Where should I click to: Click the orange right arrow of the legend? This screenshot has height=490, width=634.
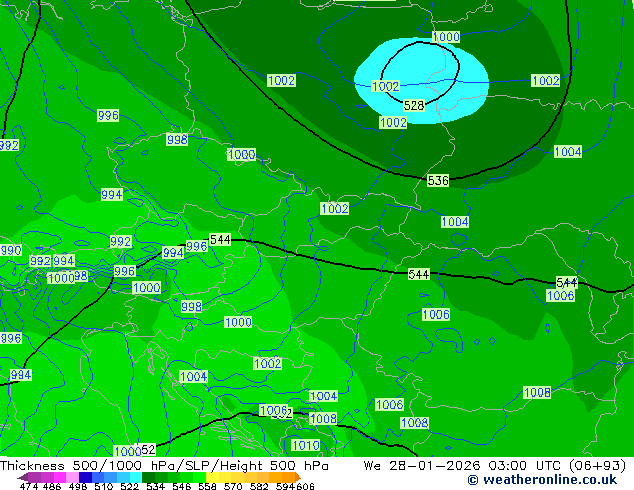point(298,477)
